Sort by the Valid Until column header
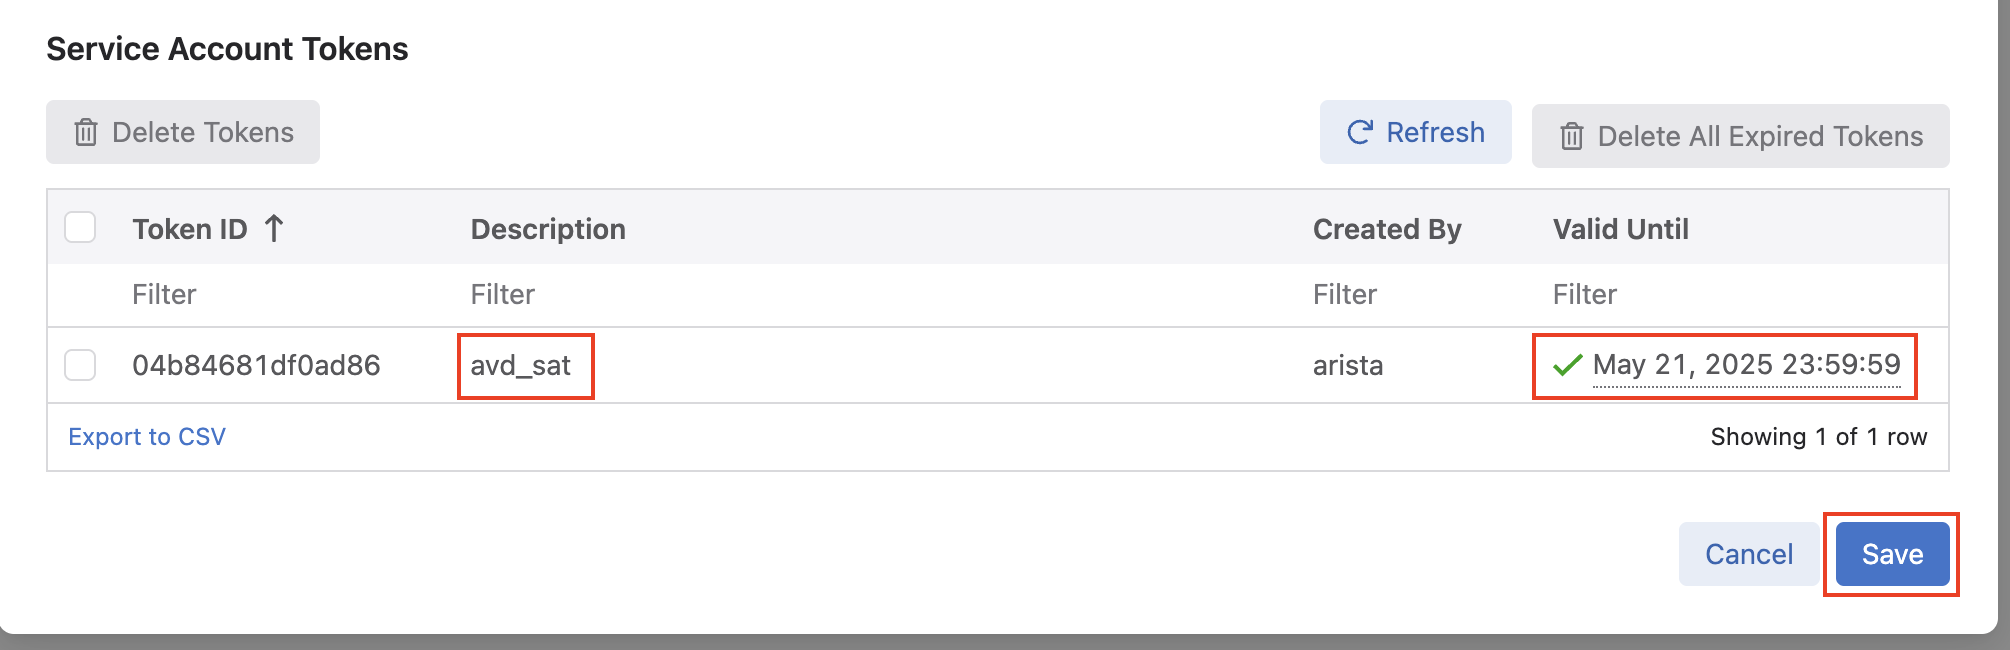2010x650 pixels. point(1620,229)
